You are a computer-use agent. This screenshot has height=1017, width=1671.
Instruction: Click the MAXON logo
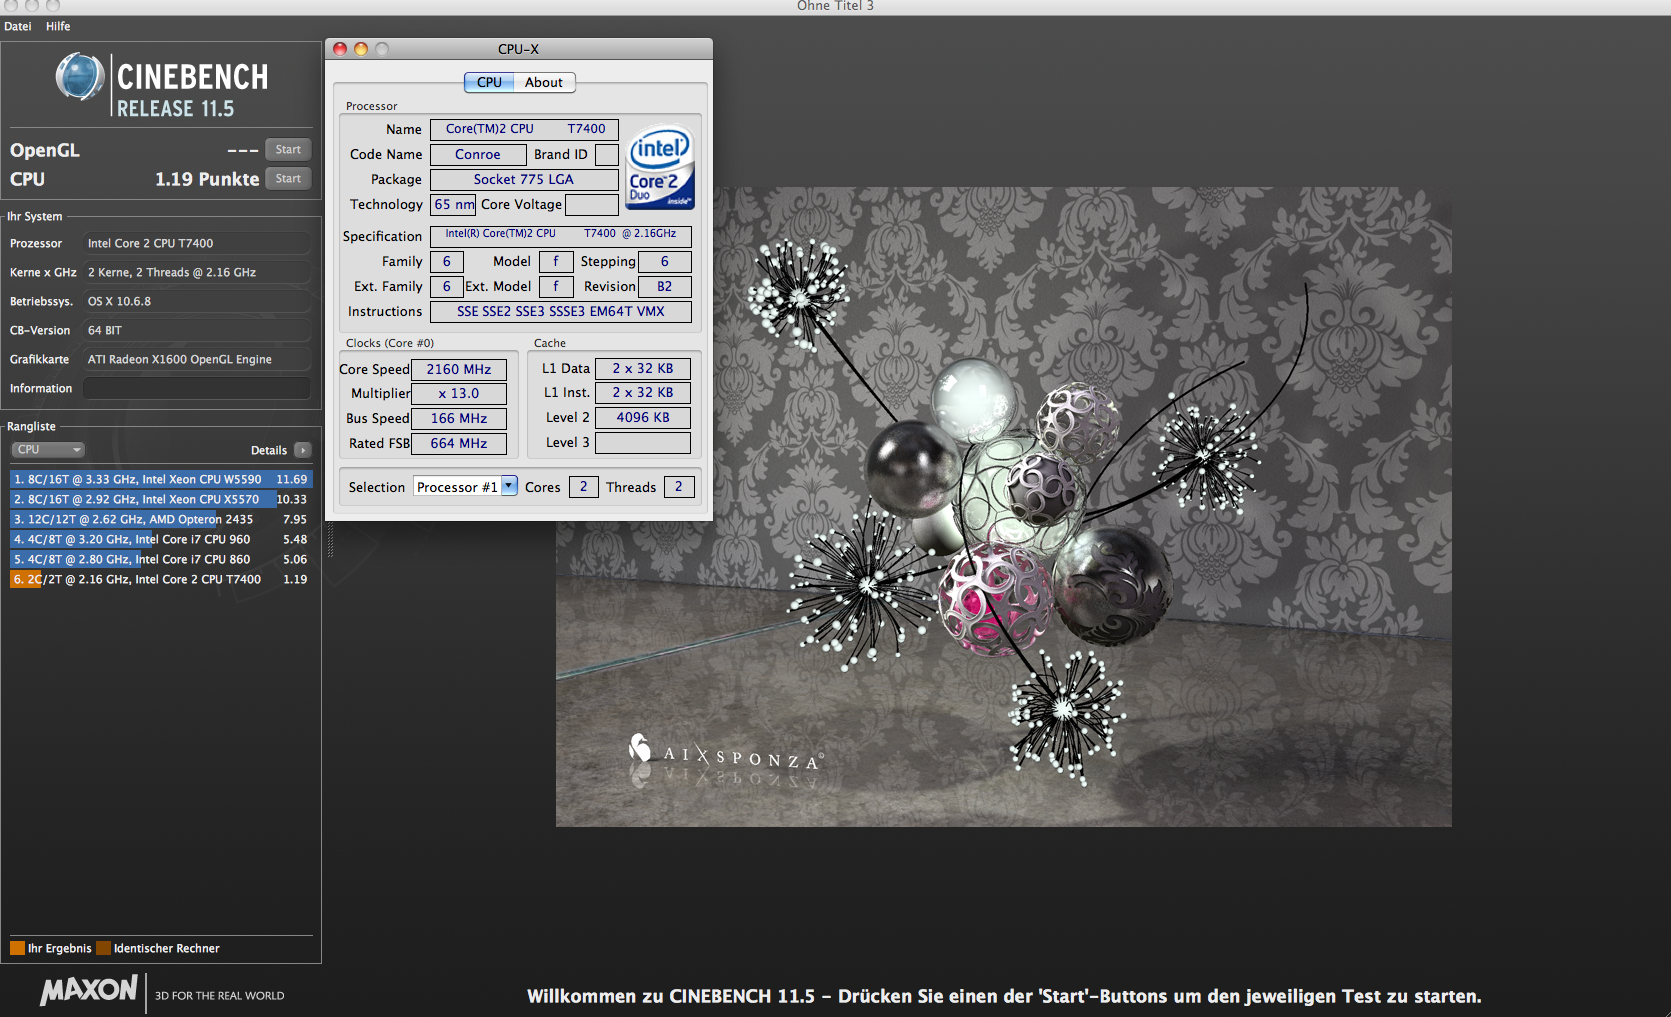coord(88,991)
